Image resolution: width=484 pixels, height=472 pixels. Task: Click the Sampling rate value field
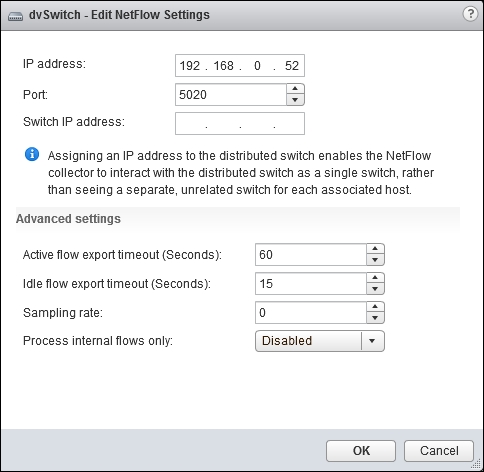311,313
